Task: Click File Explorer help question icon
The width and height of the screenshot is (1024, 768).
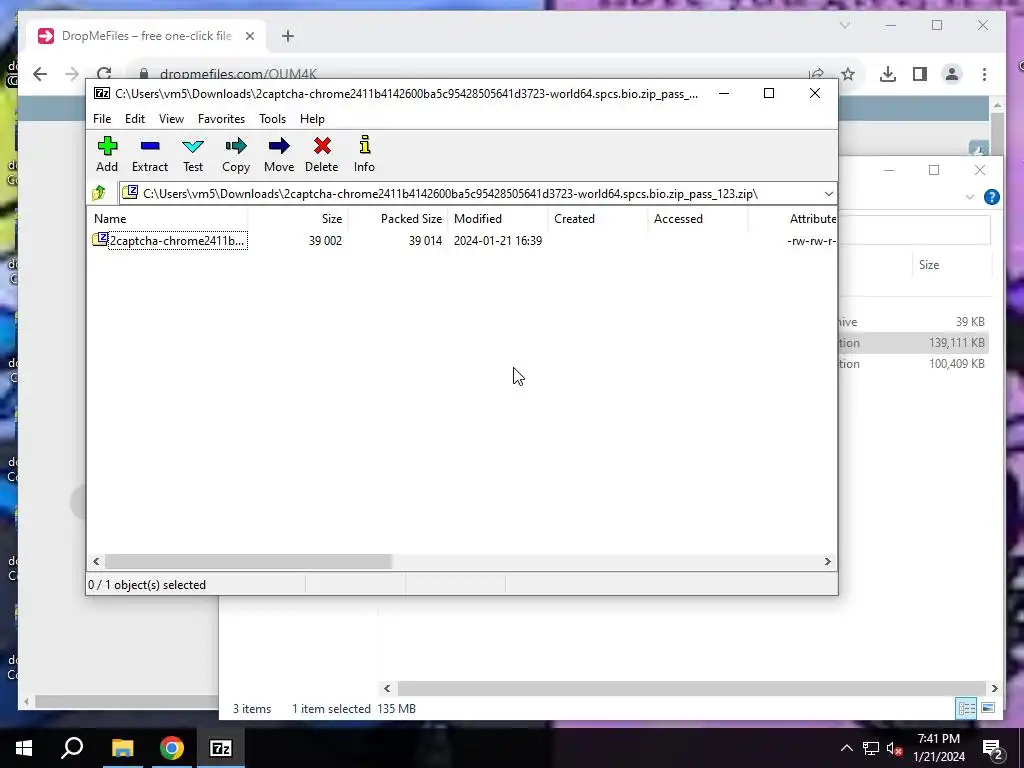Action: tap(991, 197)
